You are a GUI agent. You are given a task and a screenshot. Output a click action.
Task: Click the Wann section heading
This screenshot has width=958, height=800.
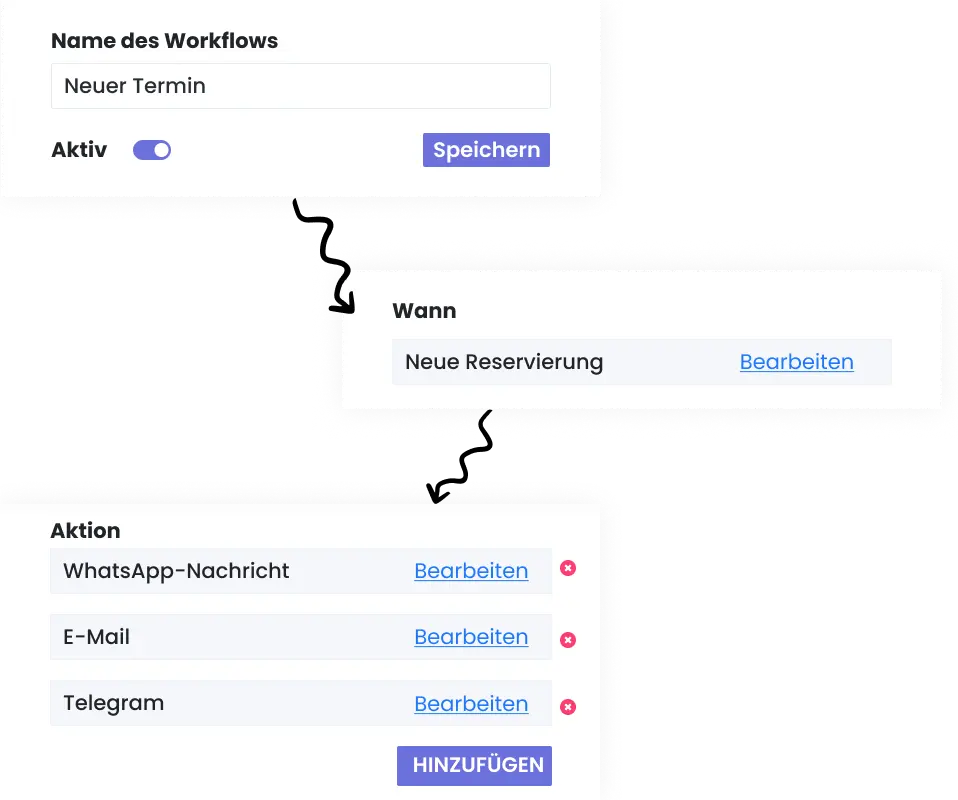pos(424,311)
